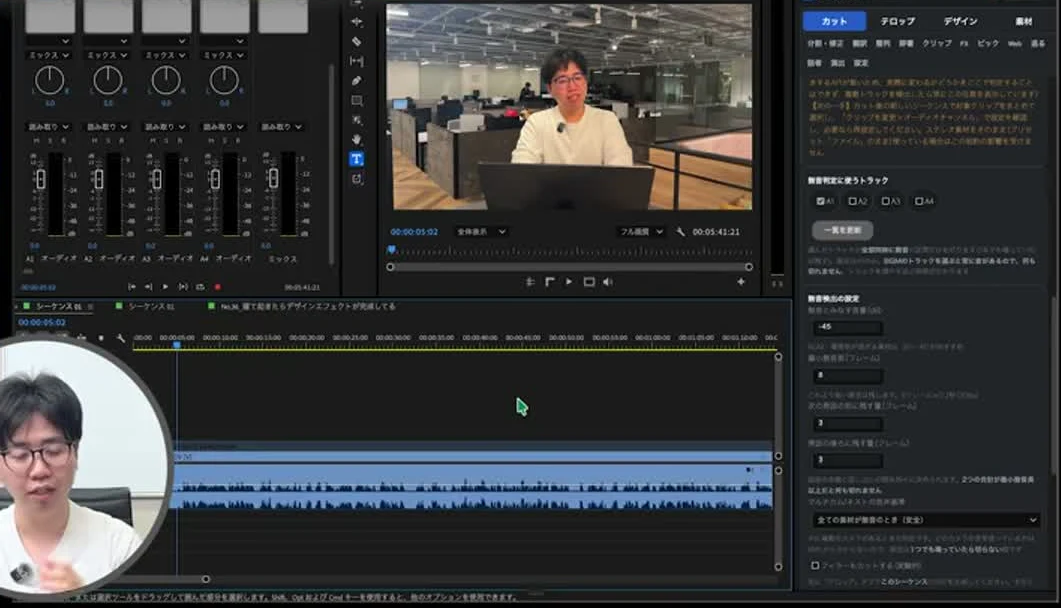Toggle the filler cut checkbox at bottom

(815, 565)
